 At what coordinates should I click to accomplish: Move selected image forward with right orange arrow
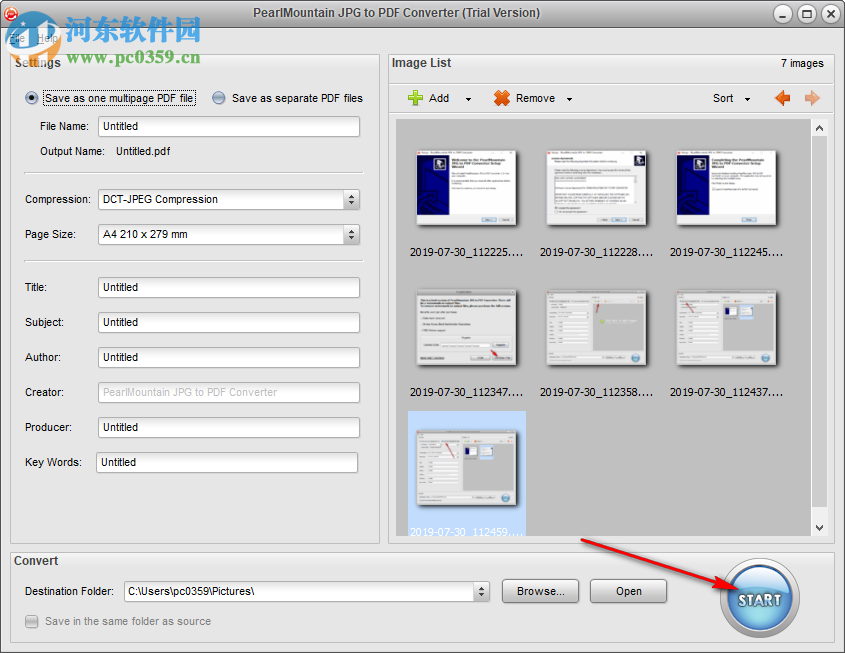point(812,98)
